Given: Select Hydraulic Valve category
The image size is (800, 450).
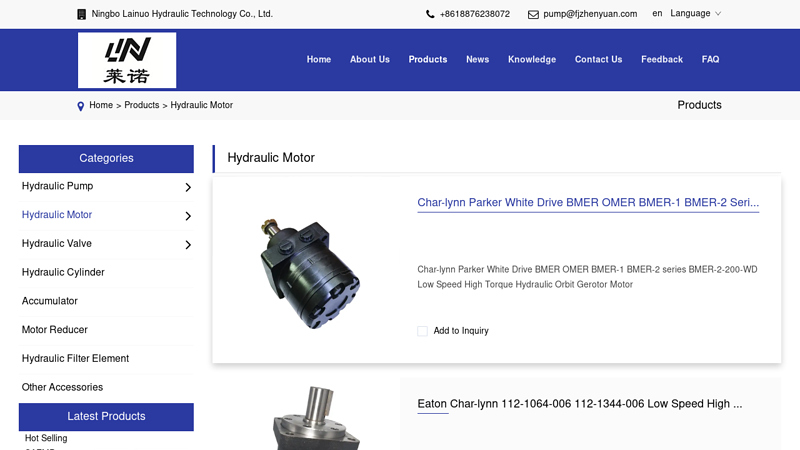Looking at the screenshot, I should (x=57, y=243).
